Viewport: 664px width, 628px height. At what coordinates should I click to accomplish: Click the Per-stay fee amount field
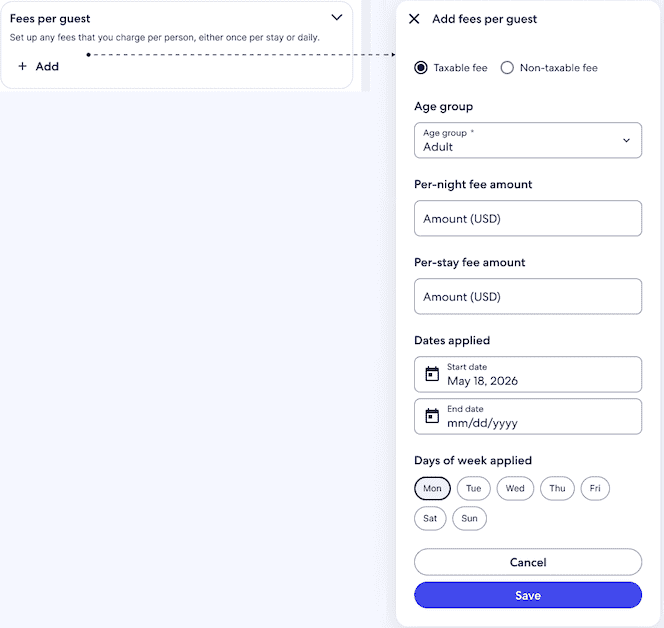point(528,297)
